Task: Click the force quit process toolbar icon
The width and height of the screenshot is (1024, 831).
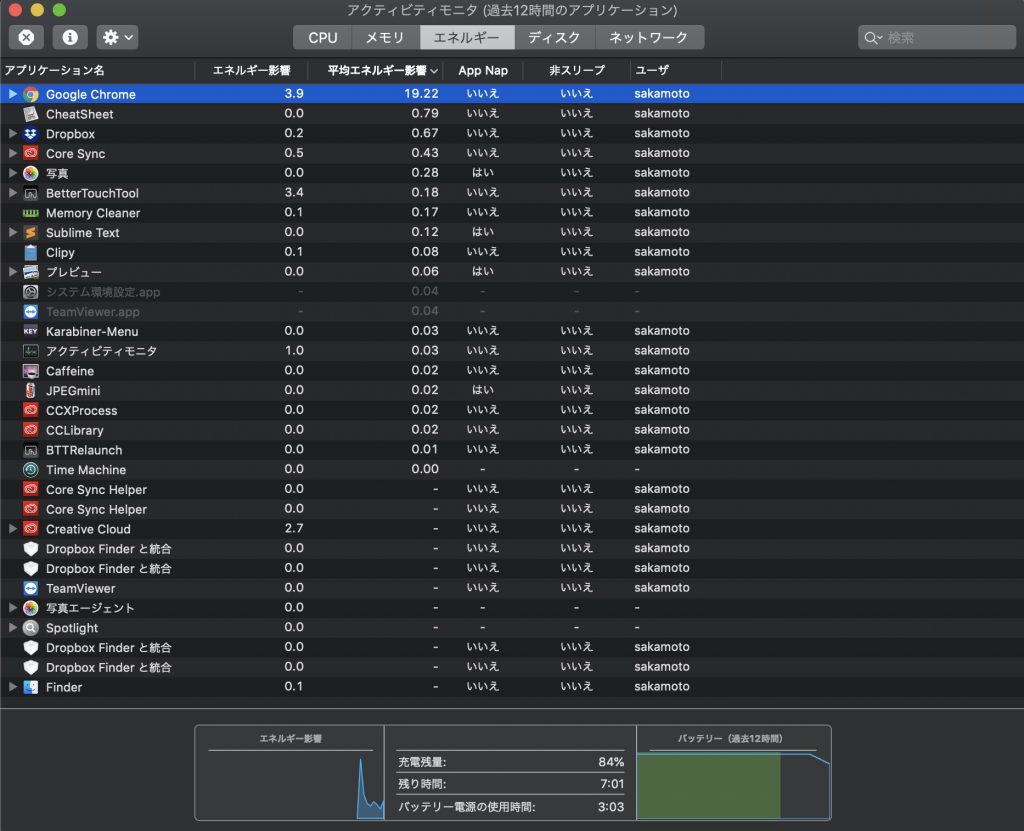Action: pos(26,37)
